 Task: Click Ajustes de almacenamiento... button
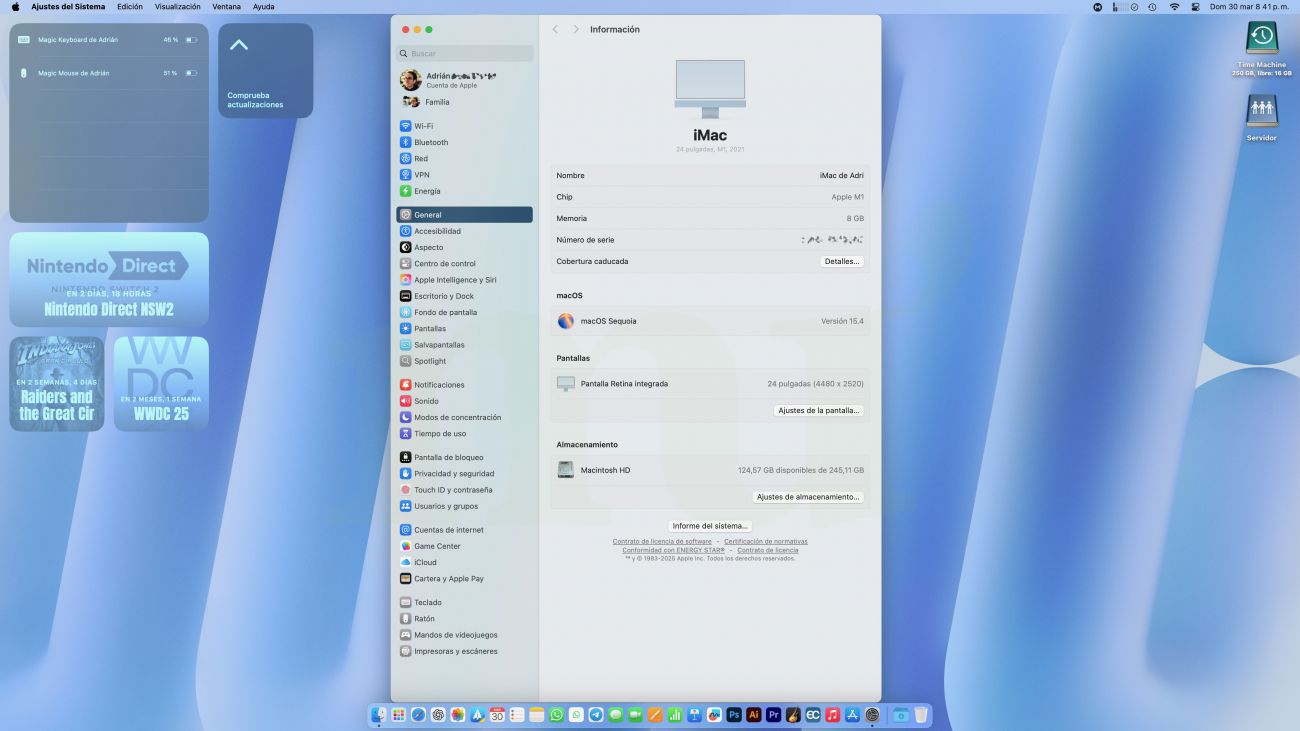808,497
